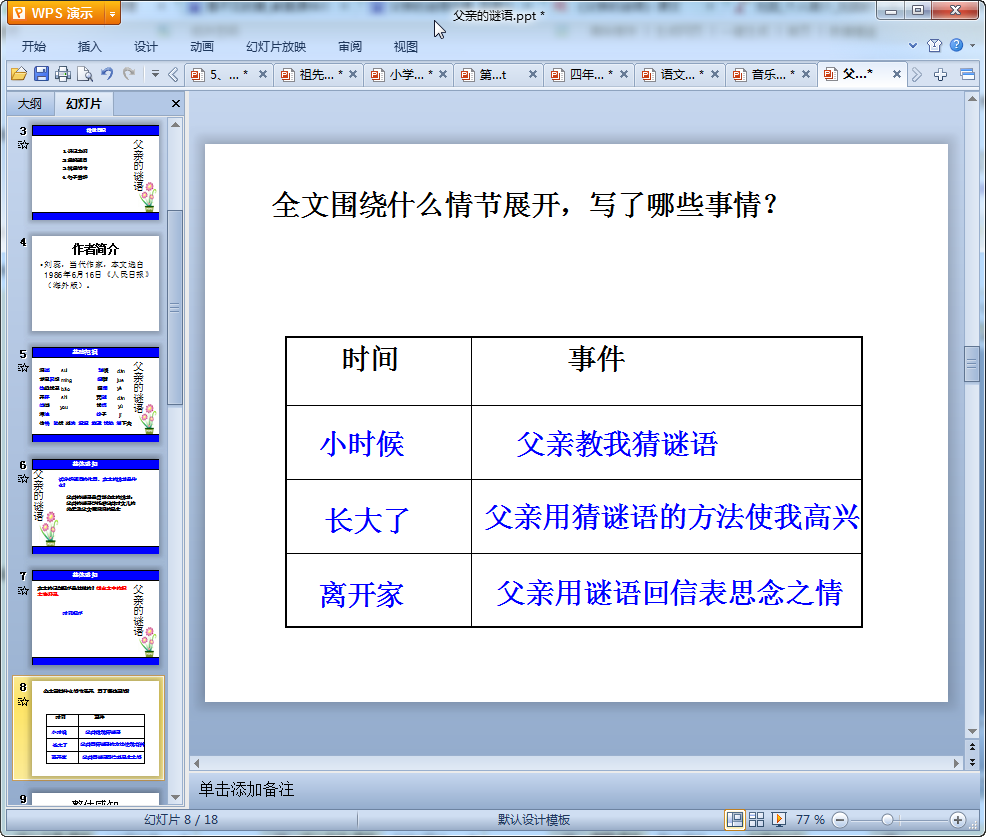Click the Open file folder icon
Image resolution: width=986 pixels, height=837 pixels.
coord(18,74)
